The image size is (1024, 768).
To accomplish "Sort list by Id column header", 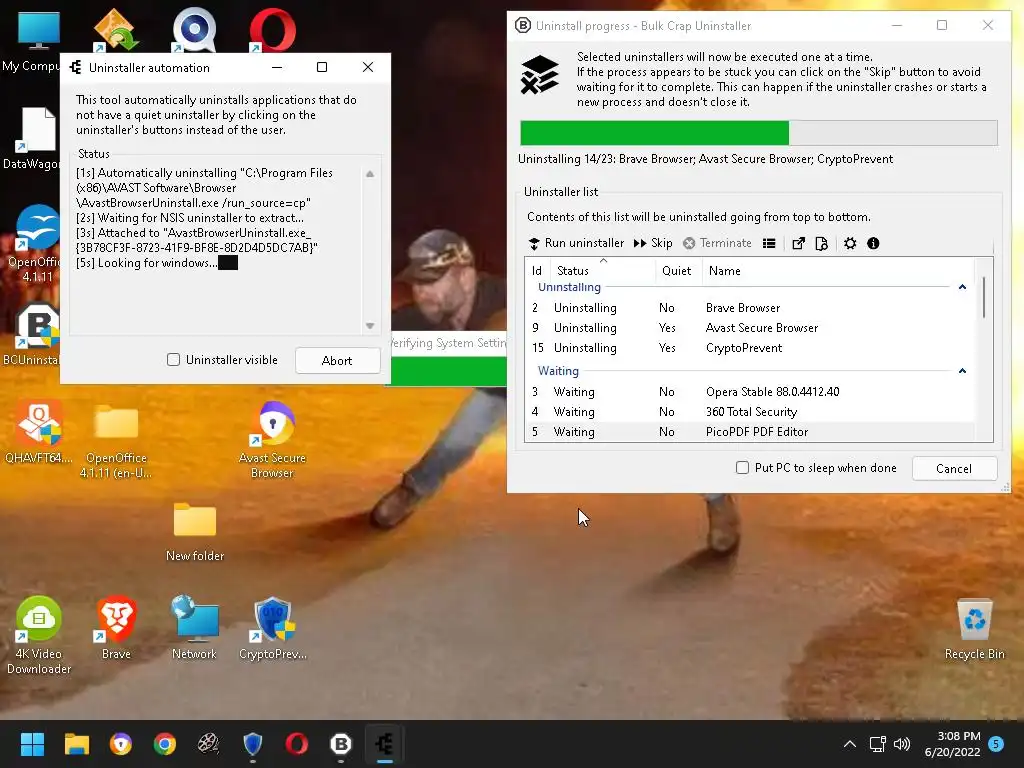I will pos(537,270).
